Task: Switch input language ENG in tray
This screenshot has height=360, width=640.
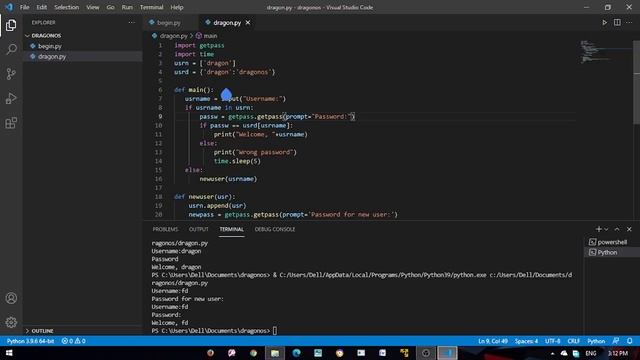Action: coord(591,353)
